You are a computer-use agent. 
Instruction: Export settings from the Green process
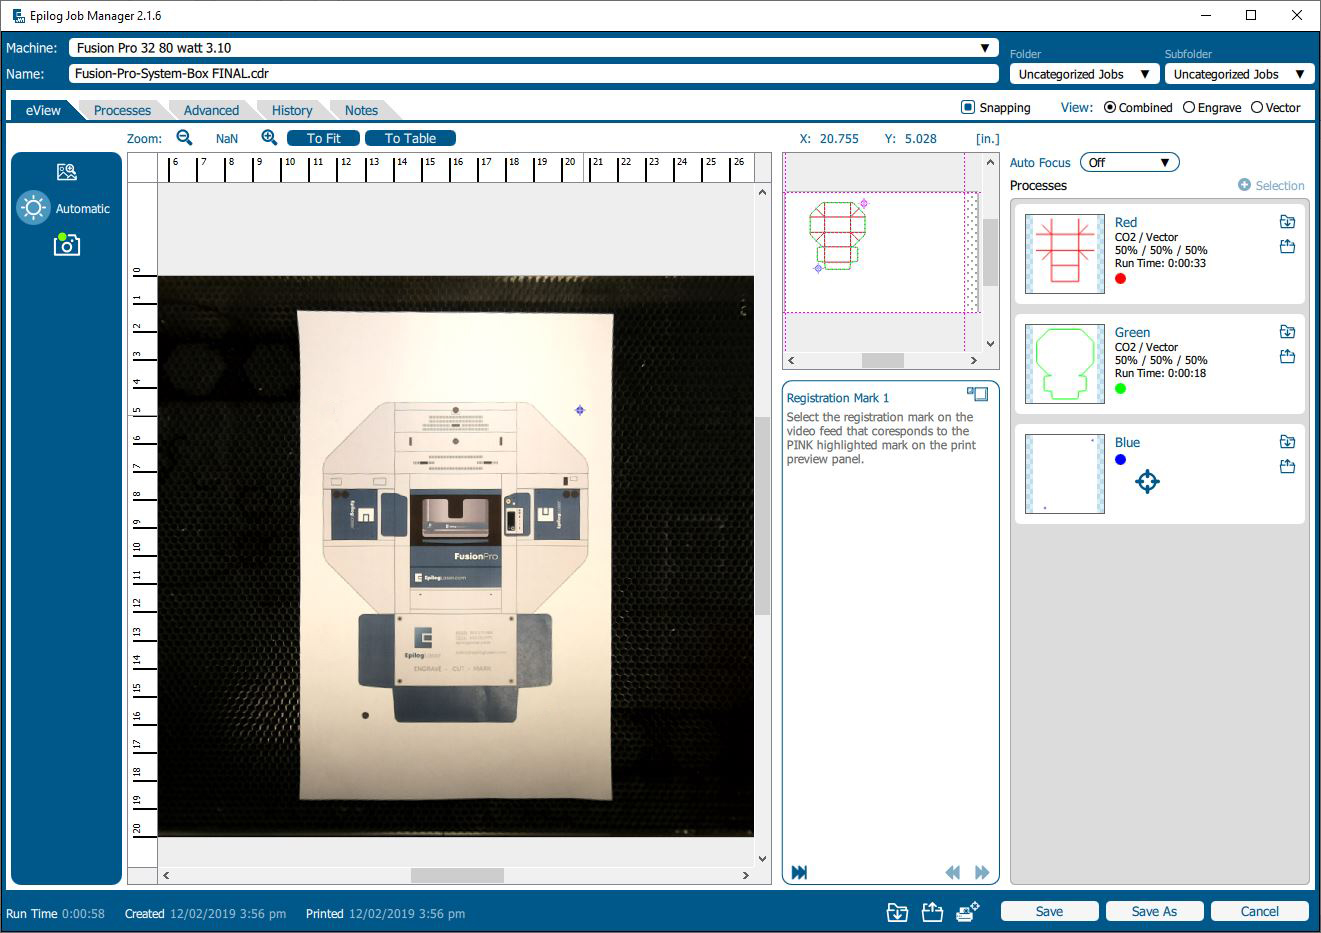1287,356
